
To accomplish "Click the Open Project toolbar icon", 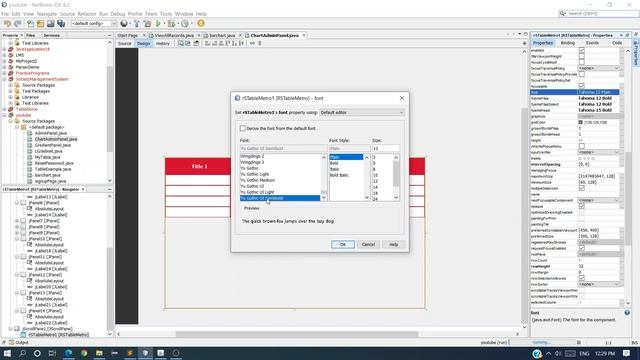I will [51, 24].
